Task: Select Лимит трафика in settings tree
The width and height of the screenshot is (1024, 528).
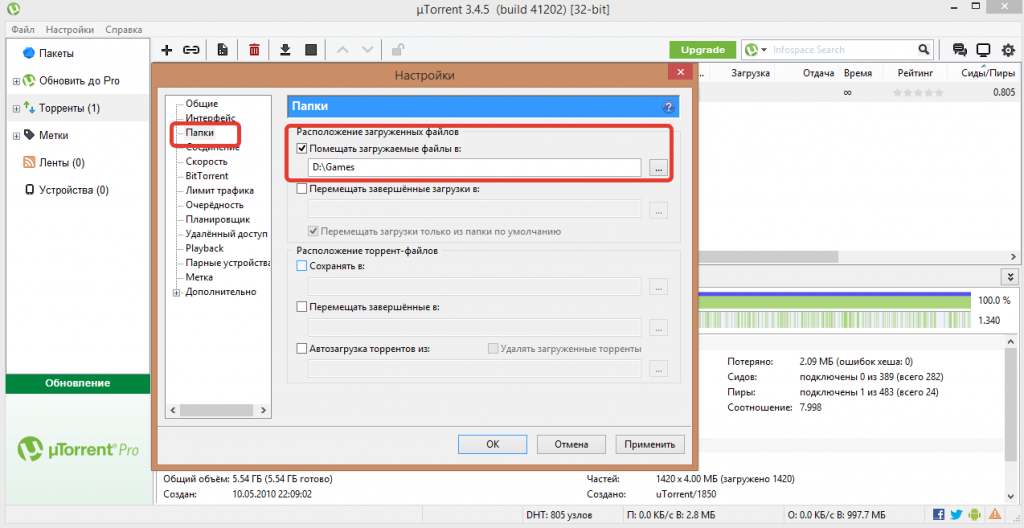Action: [219, 190]
